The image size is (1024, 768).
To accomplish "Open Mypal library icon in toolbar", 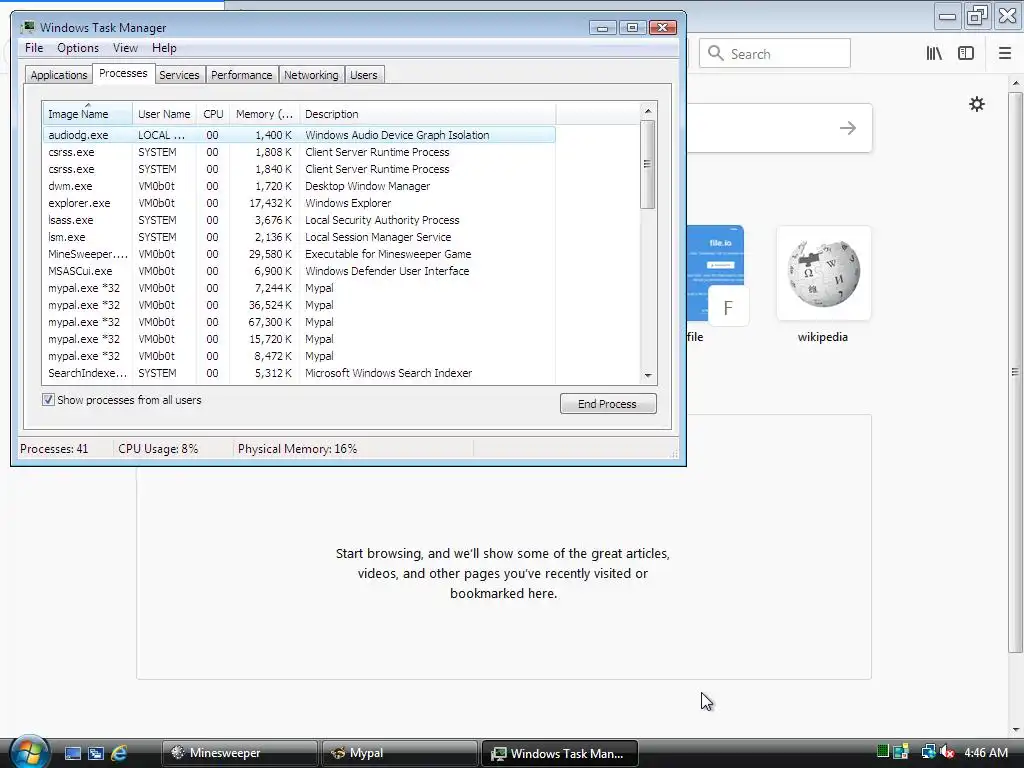I will point(934,54).
